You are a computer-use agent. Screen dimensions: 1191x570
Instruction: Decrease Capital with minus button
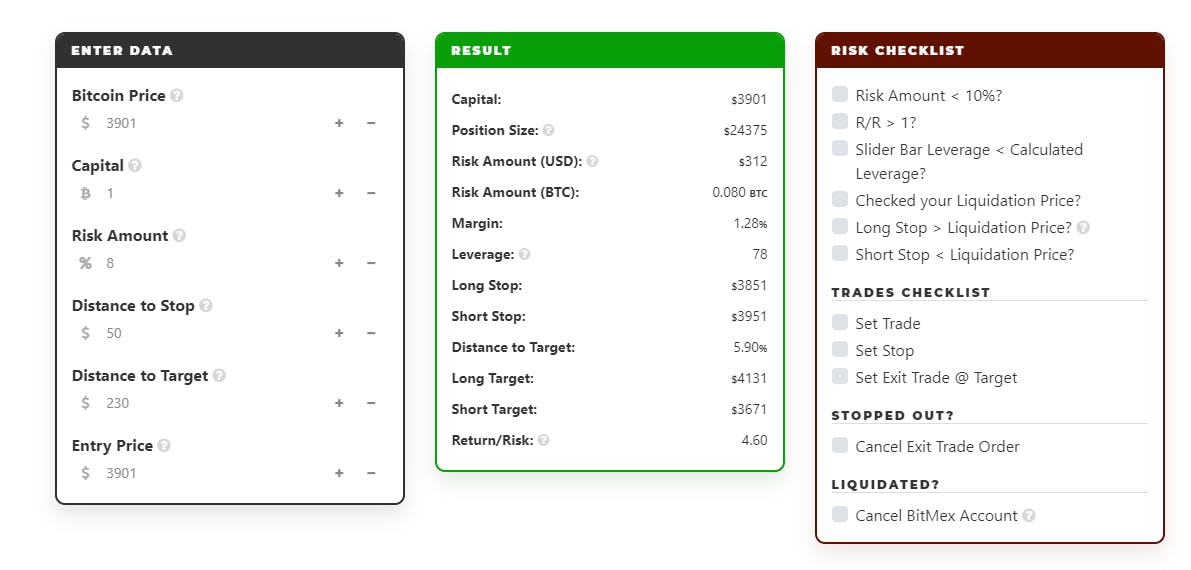[371, 193]
